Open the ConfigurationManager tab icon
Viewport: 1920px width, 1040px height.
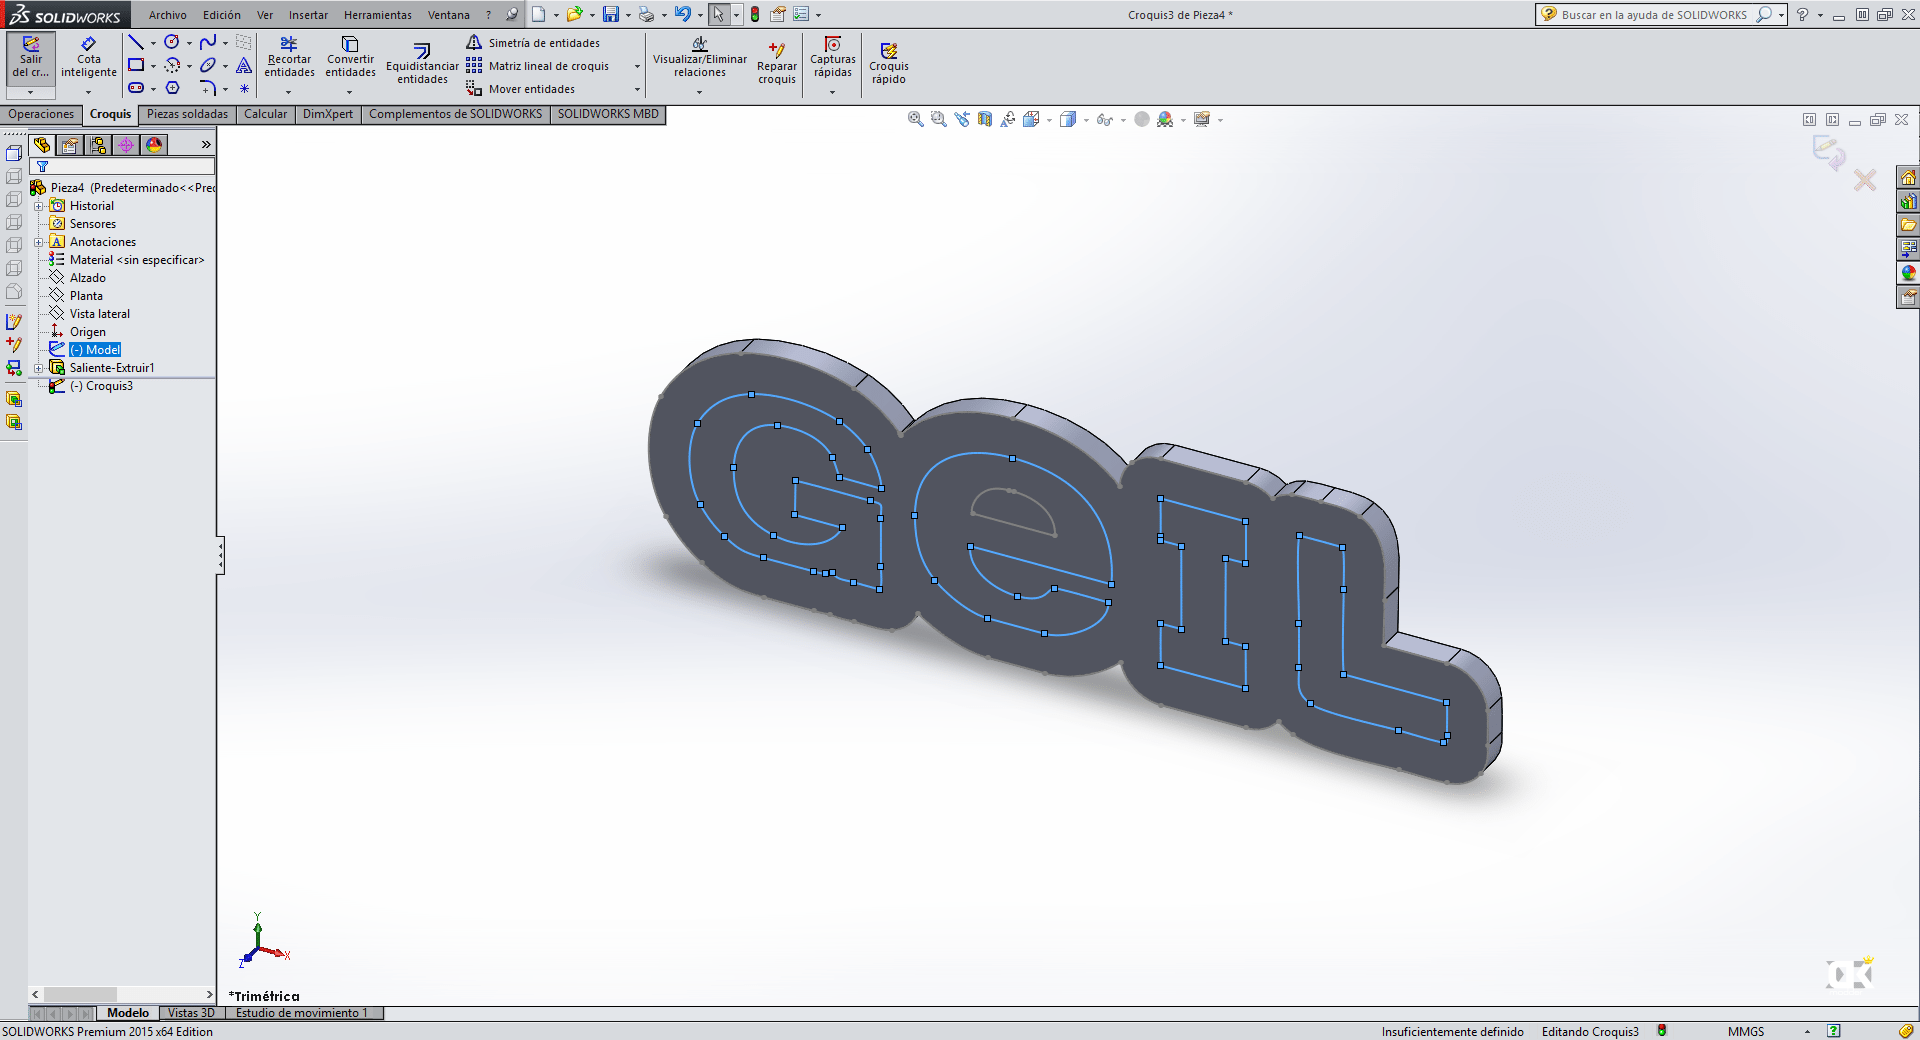(x=98, y=145)
